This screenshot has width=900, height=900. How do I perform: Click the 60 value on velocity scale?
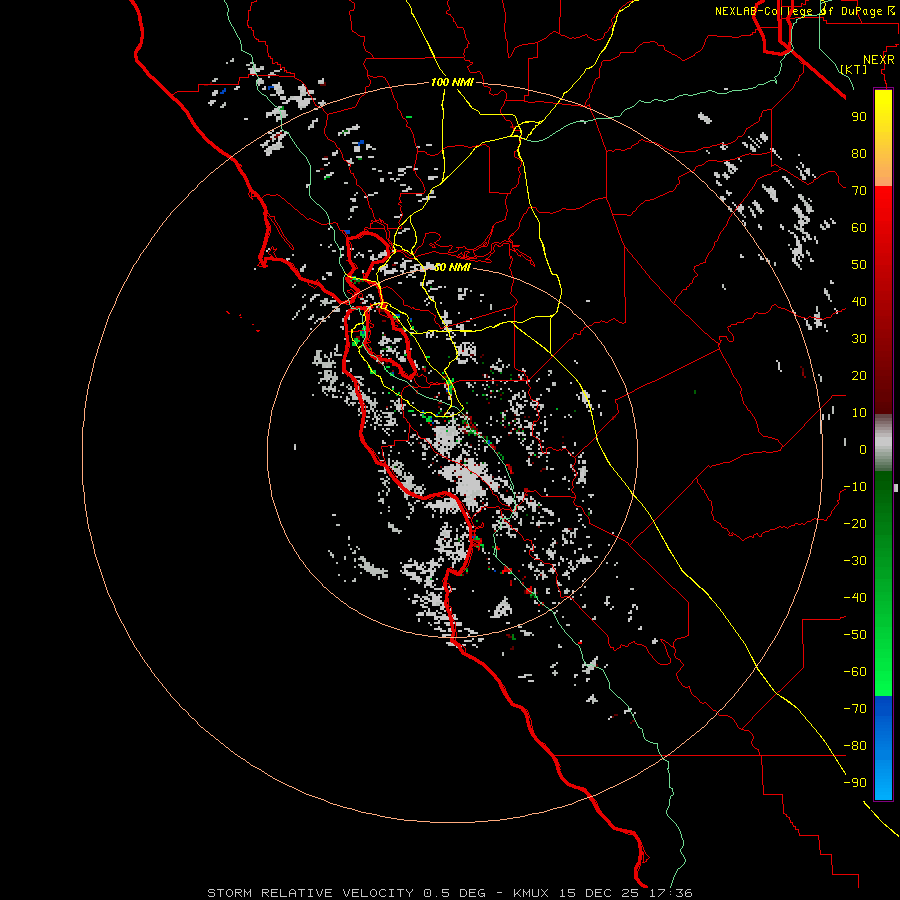coord(859,227)
